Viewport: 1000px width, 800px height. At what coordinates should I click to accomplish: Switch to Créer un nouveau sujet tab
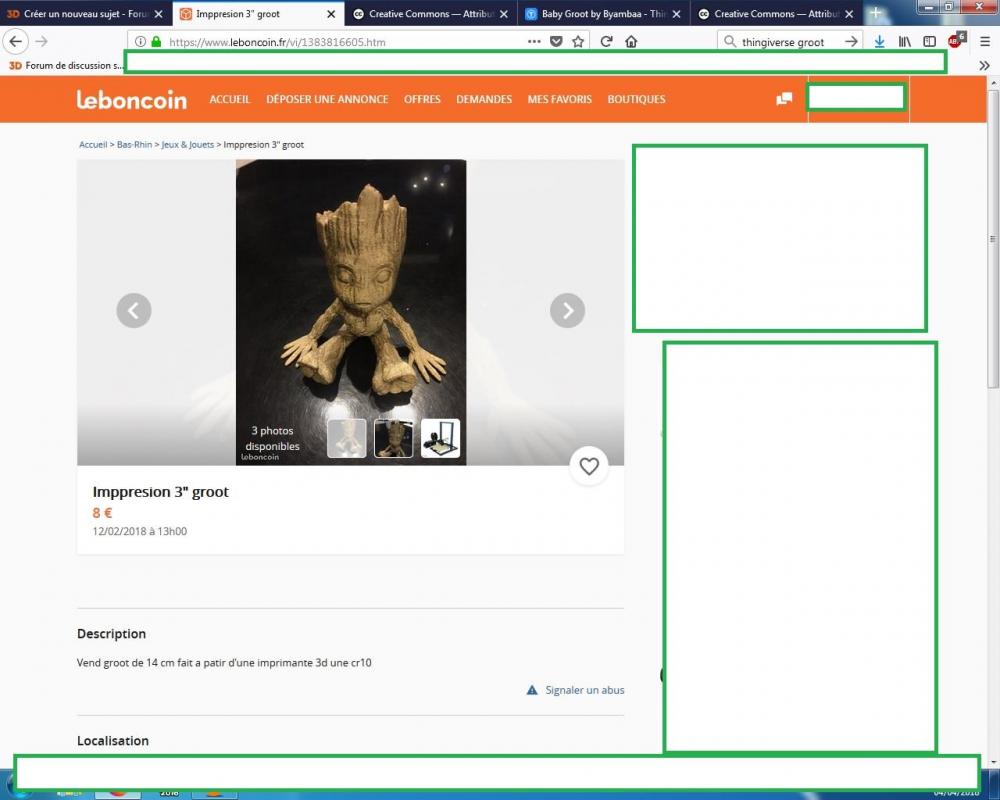click(86, 13)
